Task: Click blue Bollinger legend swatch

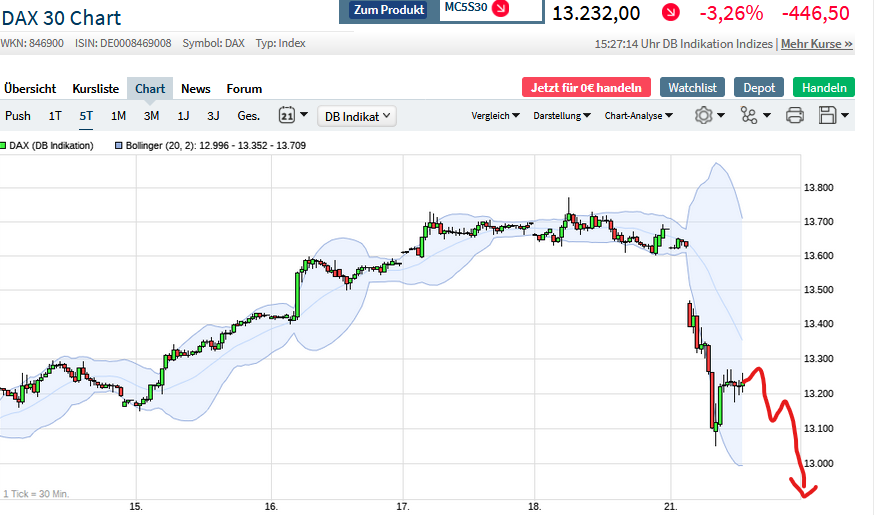Action: click(118, 146)
